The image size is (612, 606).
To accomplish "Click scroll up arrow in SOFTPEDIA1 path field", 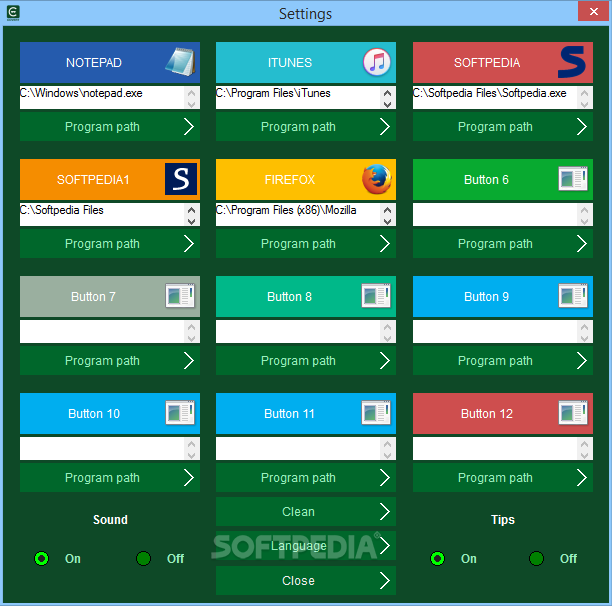I will 192,210.
